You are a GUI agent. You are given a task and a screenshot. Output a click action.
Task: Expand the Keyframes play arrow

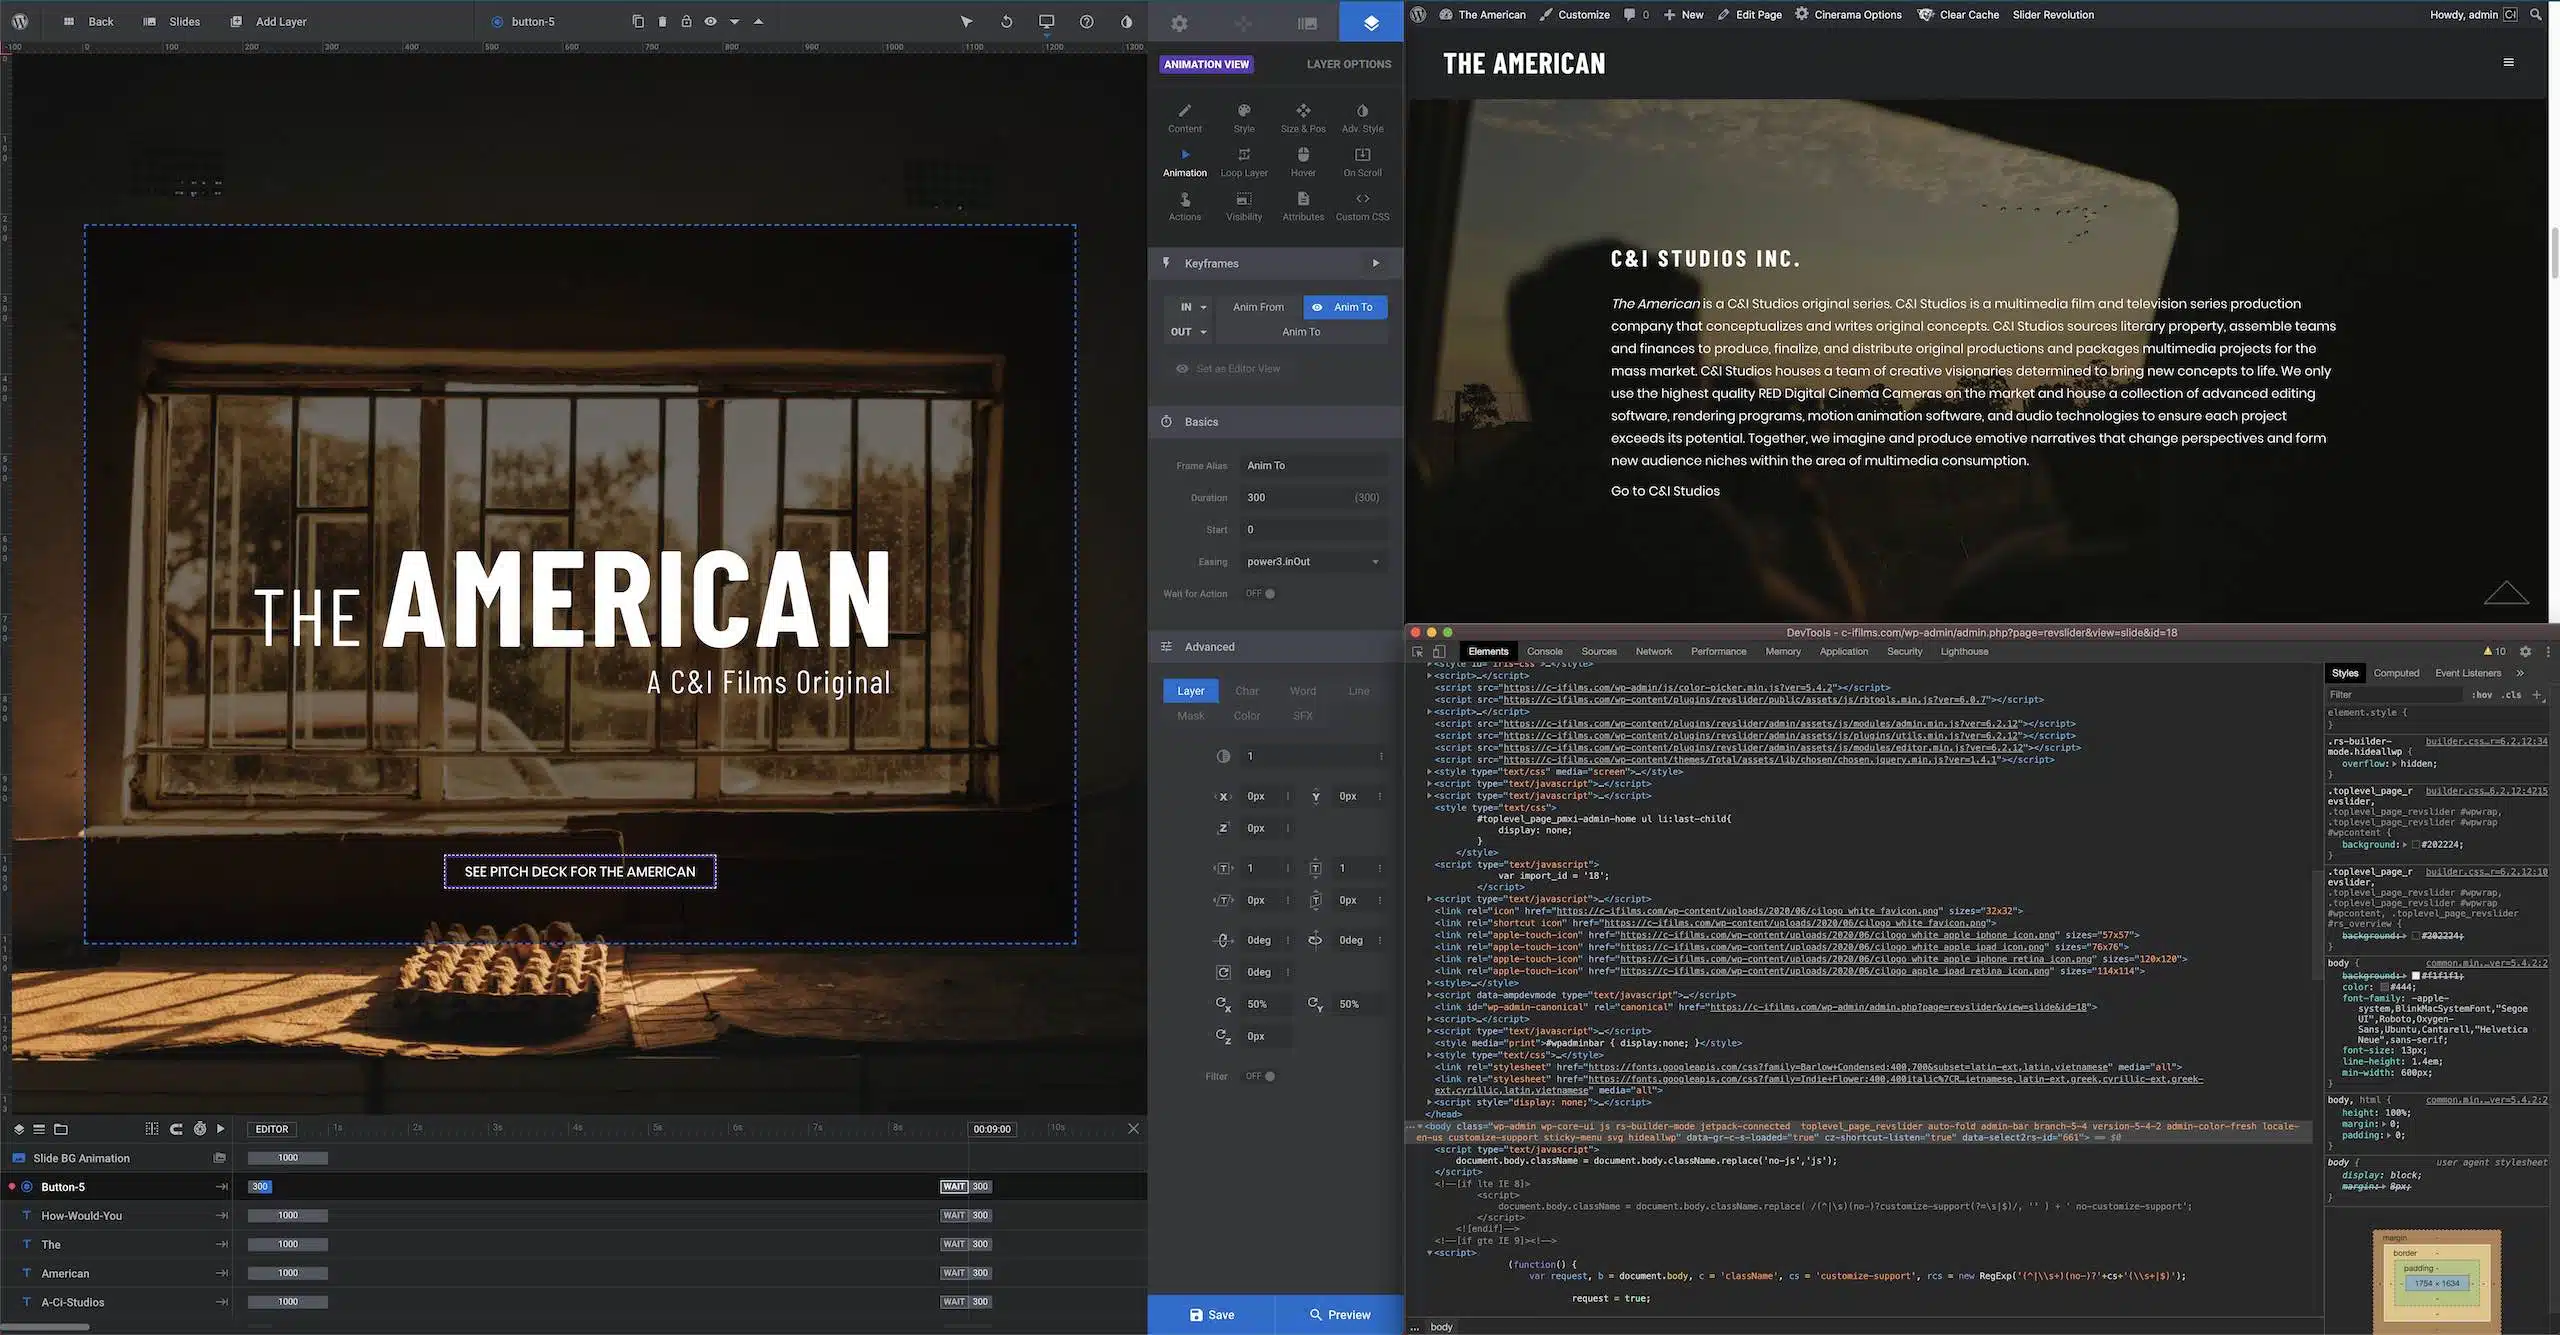coord(1376,263)
